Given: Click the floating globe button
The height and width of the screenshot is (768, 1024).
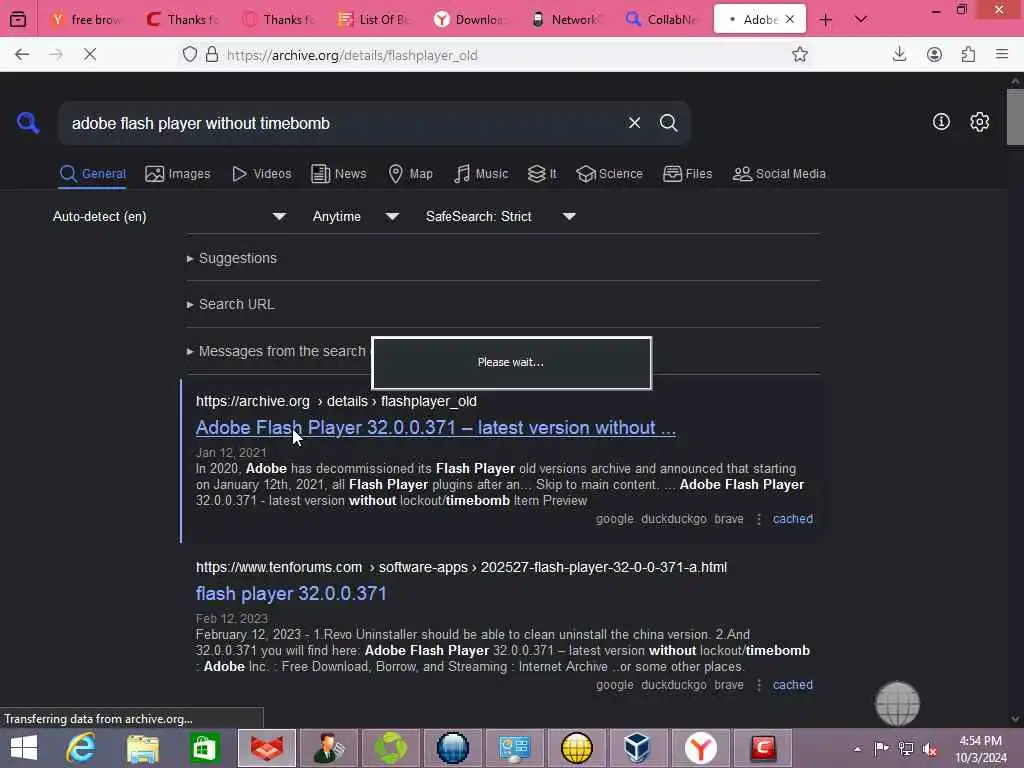Looking at the screenshot, I should (897, 703).
